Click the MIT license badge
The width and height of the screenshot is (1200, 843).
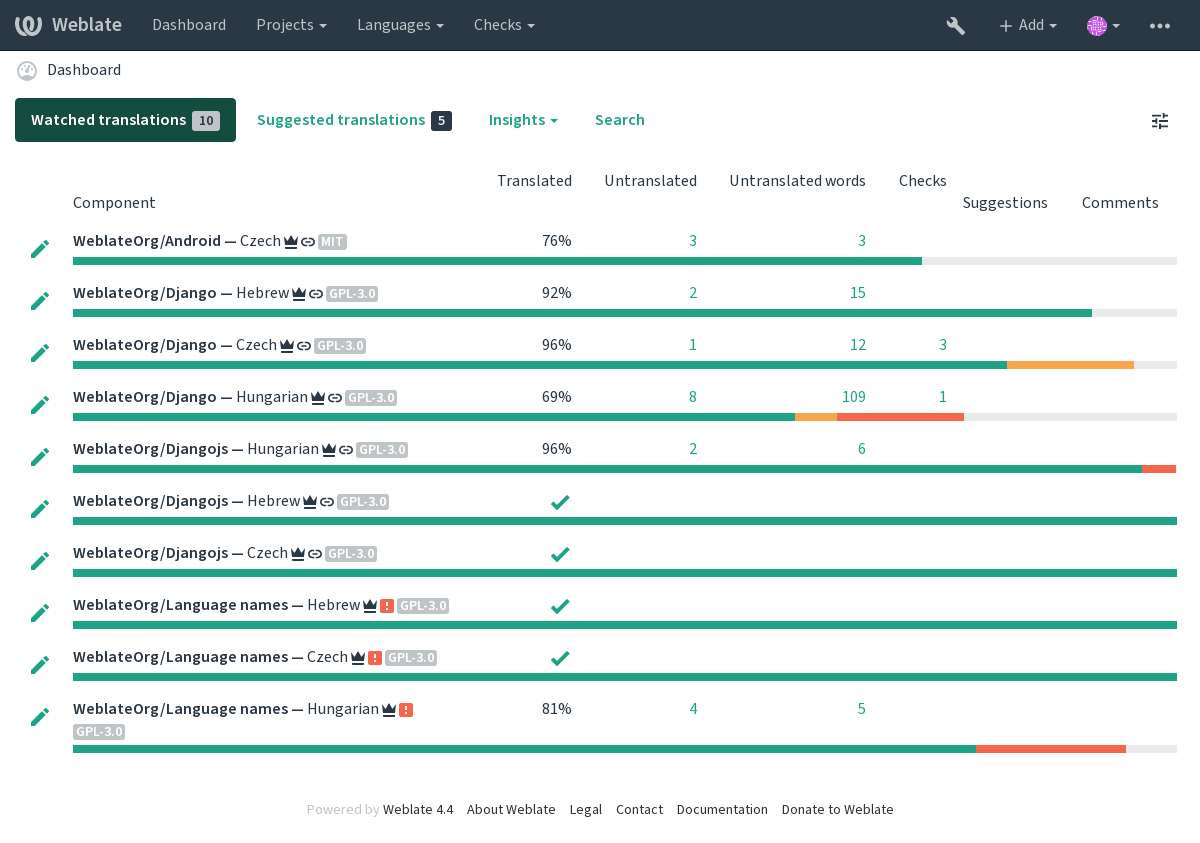click(333, 242)
